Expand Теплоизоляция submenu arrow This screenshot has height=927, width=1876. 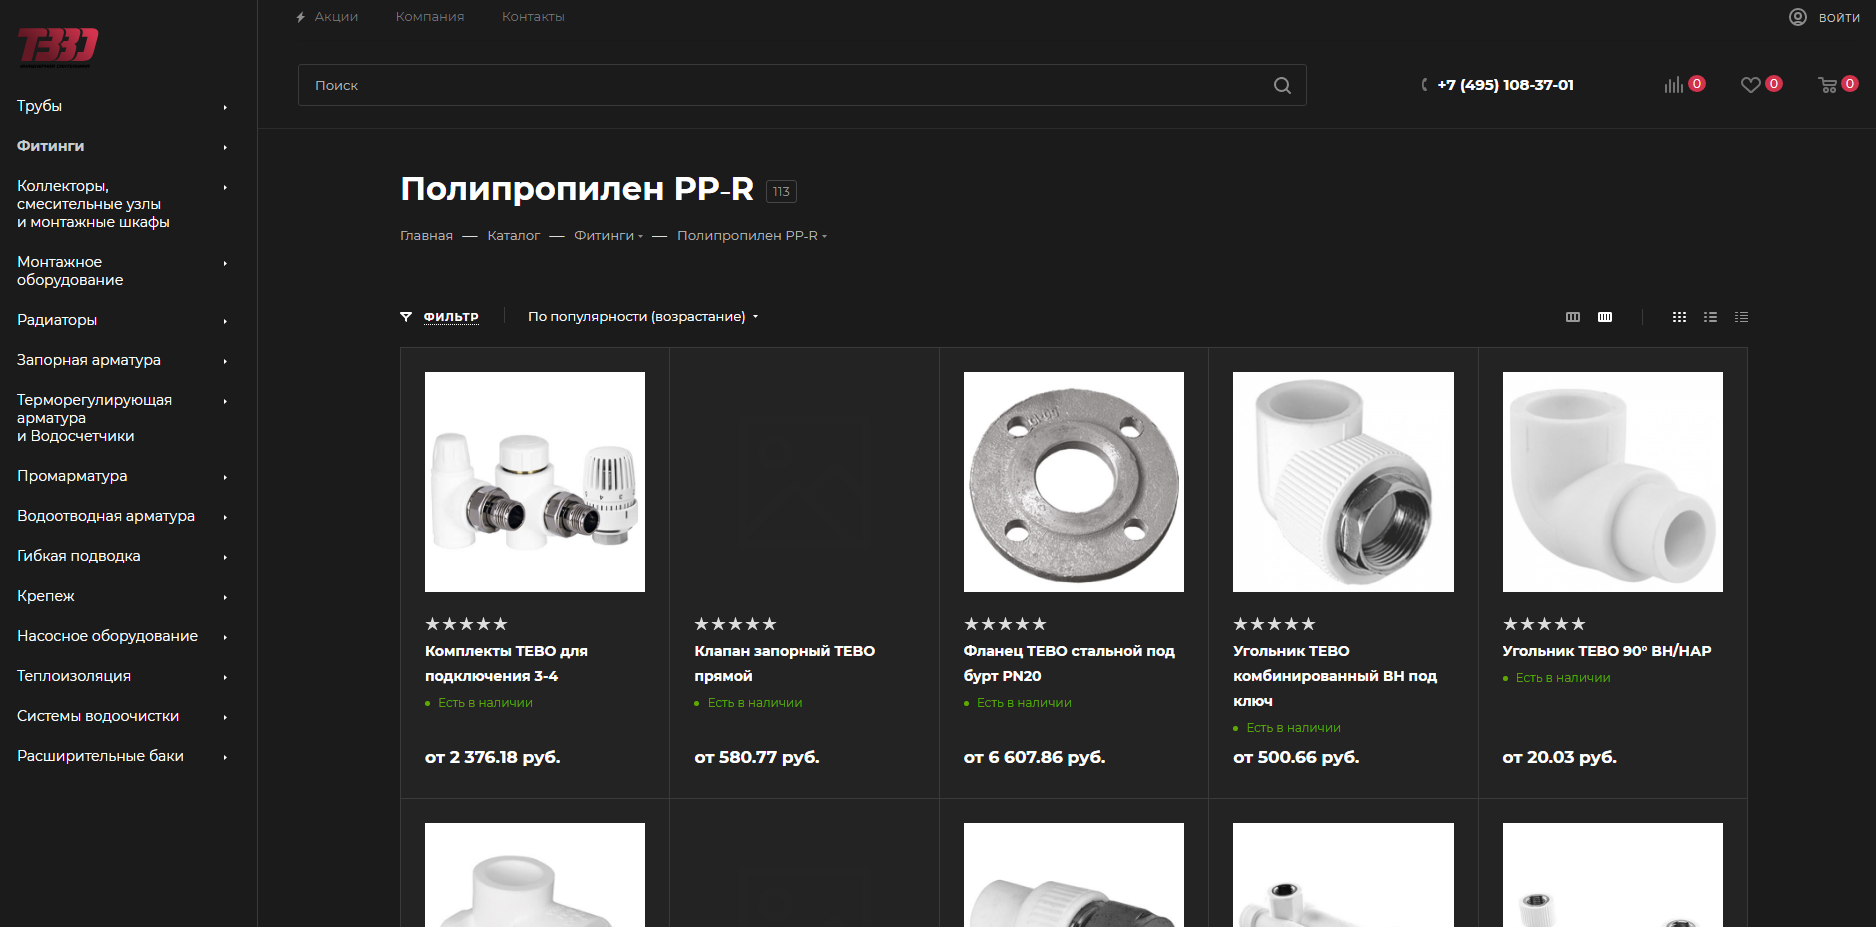225,677
